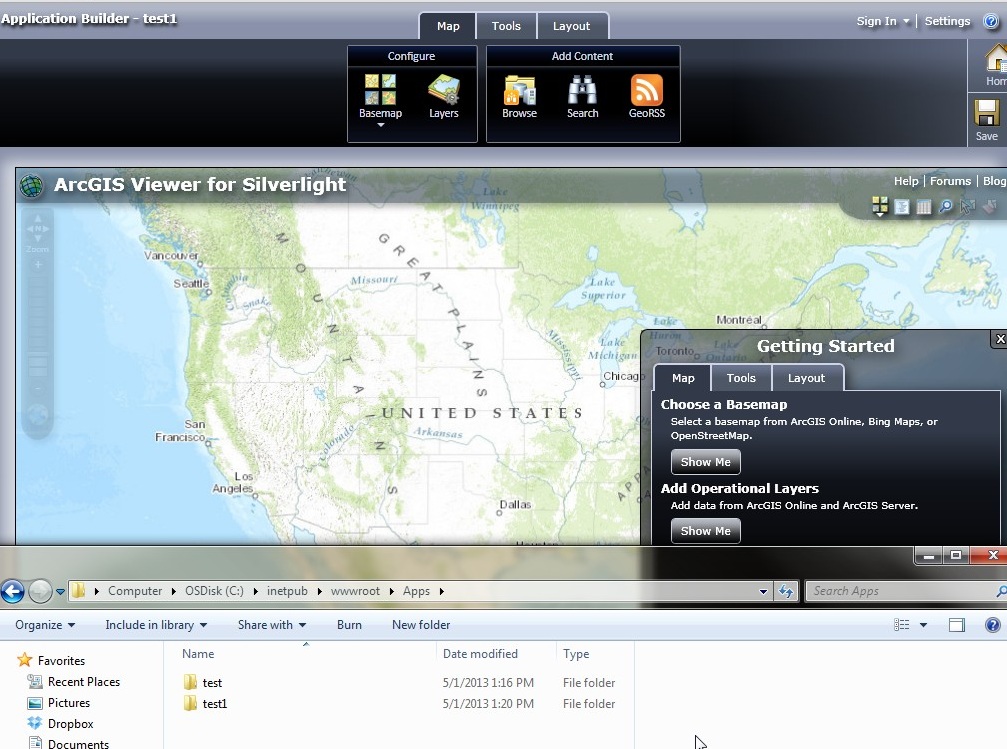This screenshot has width=1007, height=749.
Task: Click the viewer select features tool
Action: click(x=967, y=206)
